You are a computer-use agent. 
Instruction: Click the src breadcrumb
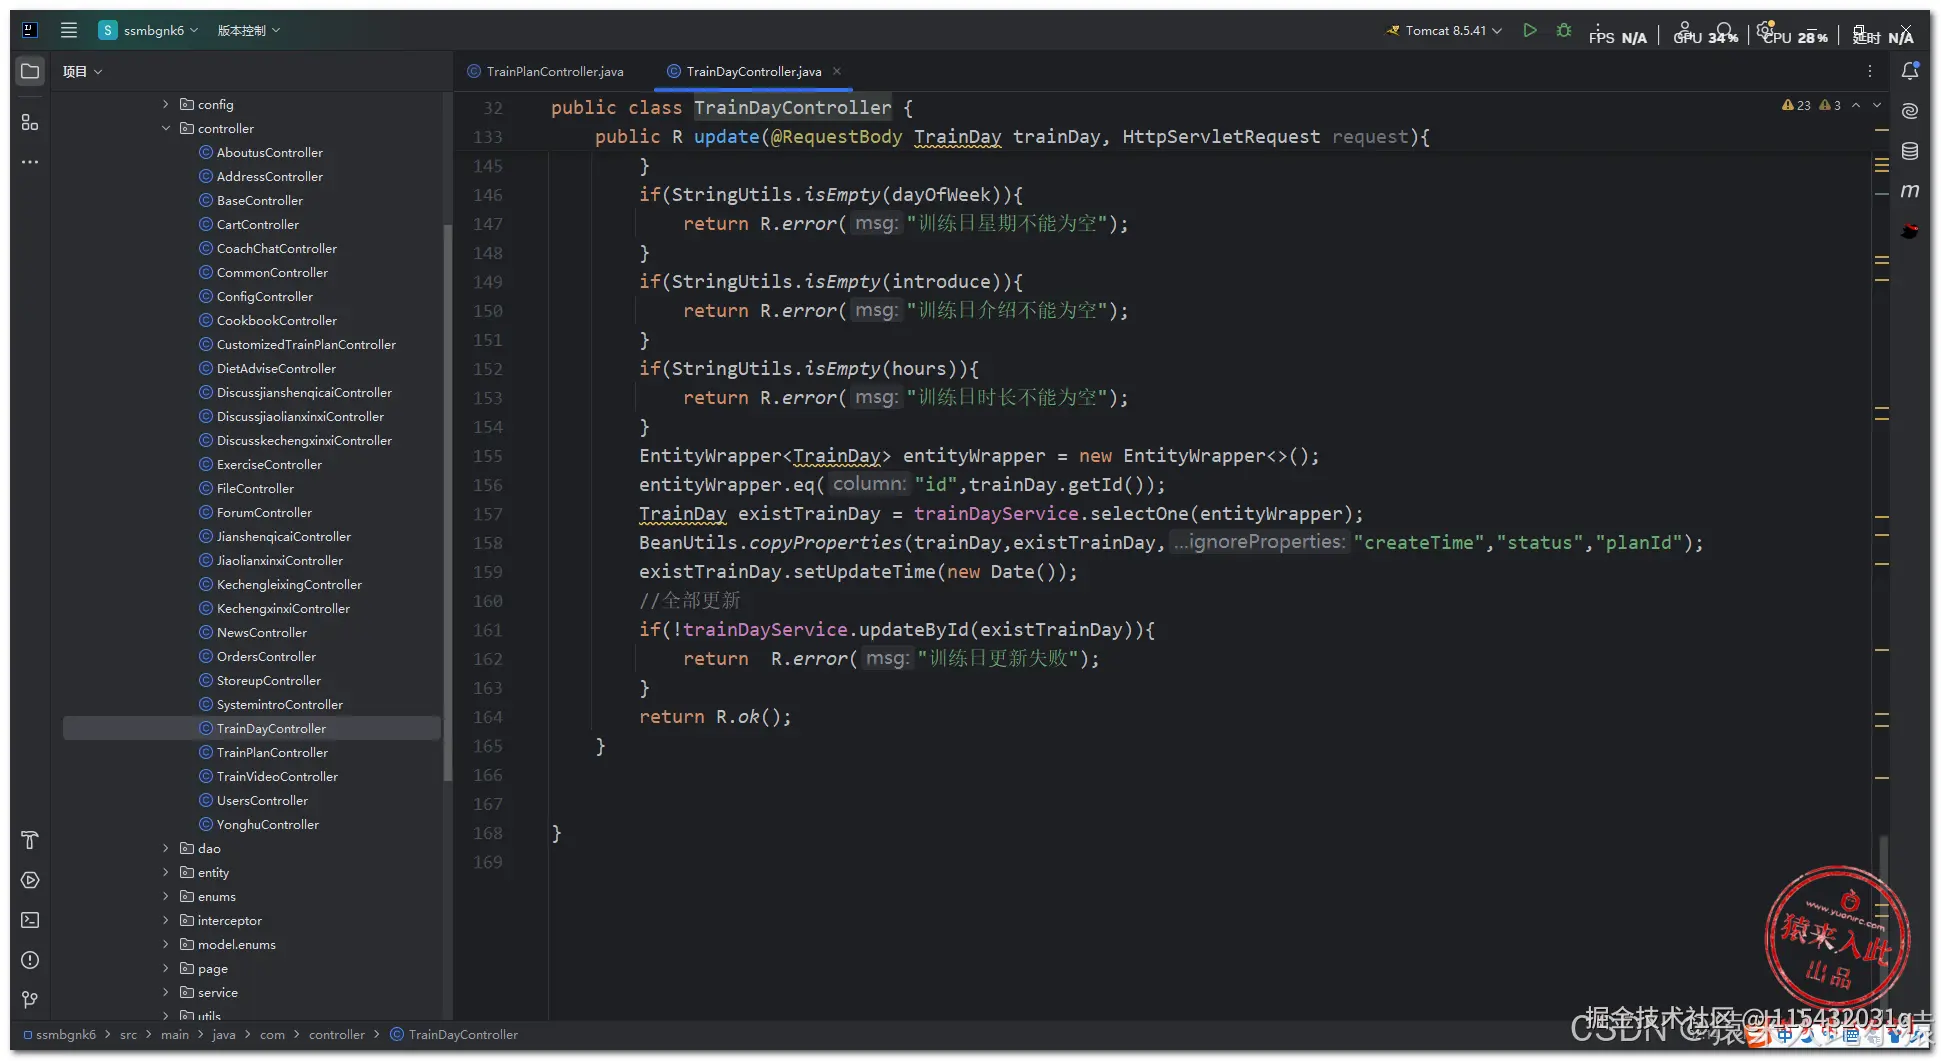click(128, 1034)
